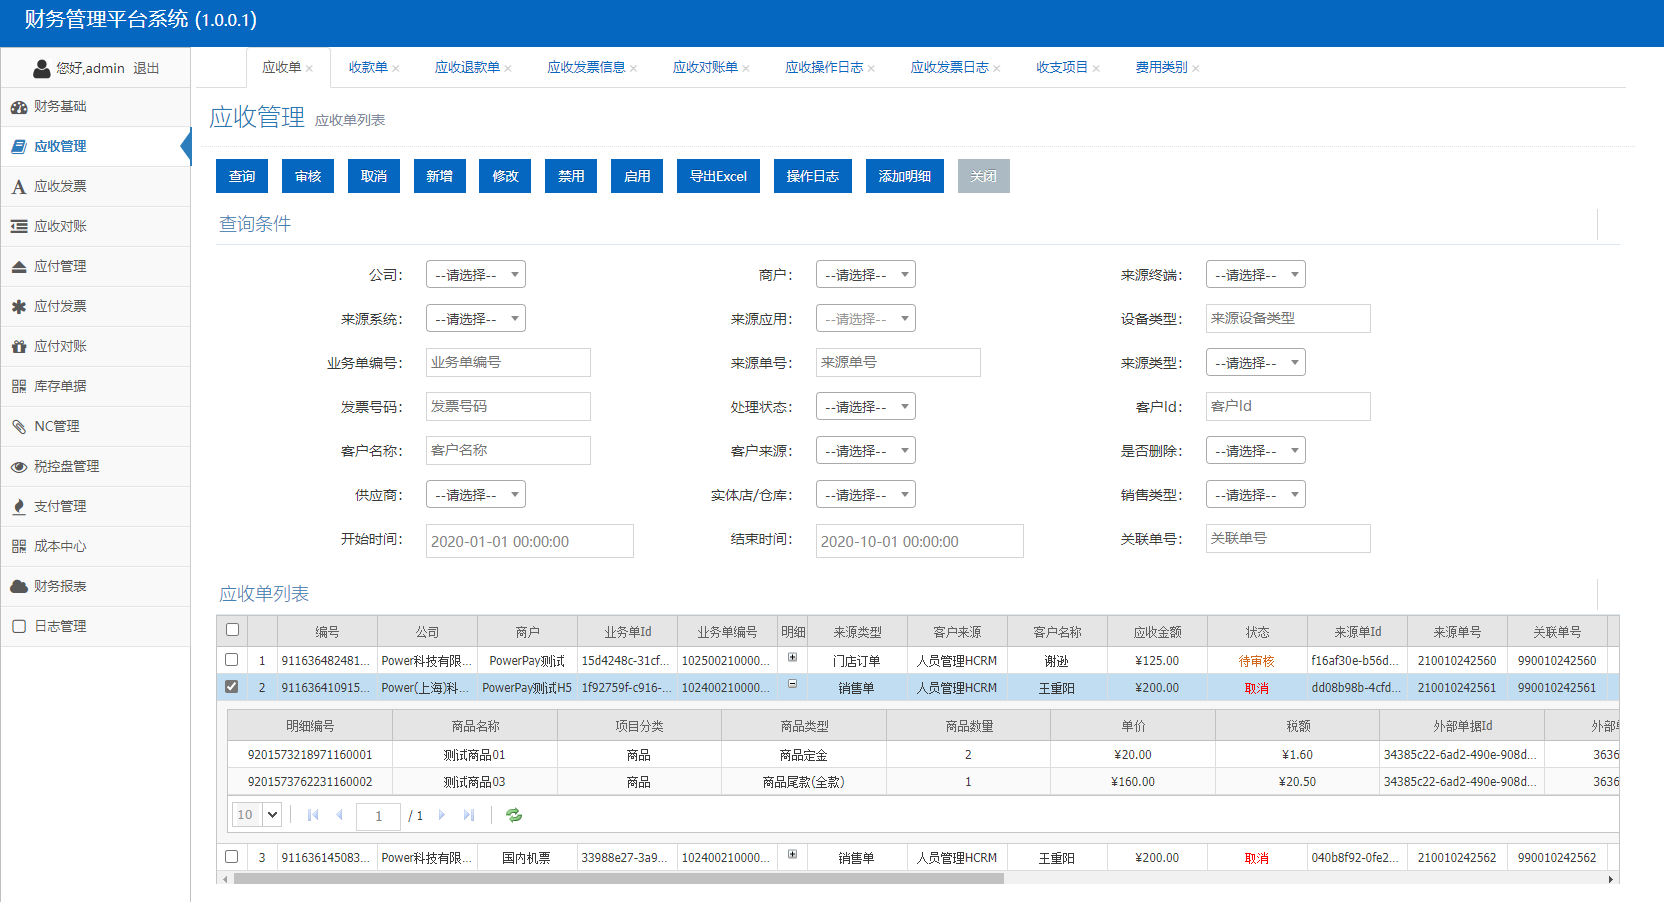
Task: Go to last page using pager icon
Action: point(469,815)
